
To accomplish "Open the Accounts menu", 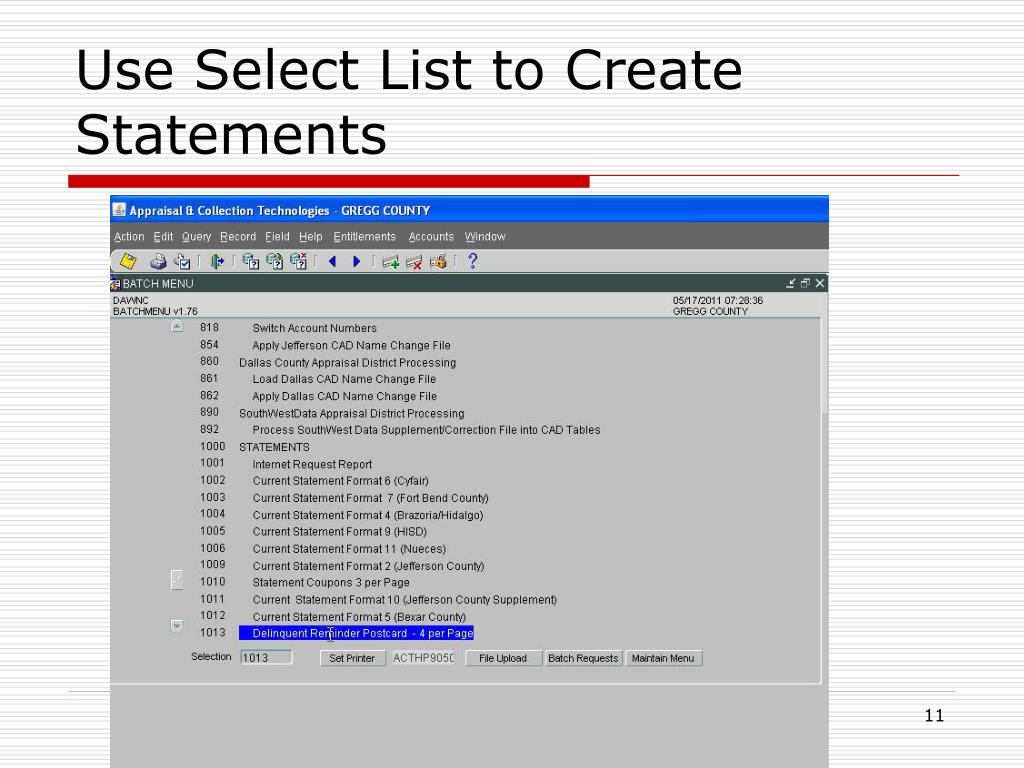I will coord(431,236).
